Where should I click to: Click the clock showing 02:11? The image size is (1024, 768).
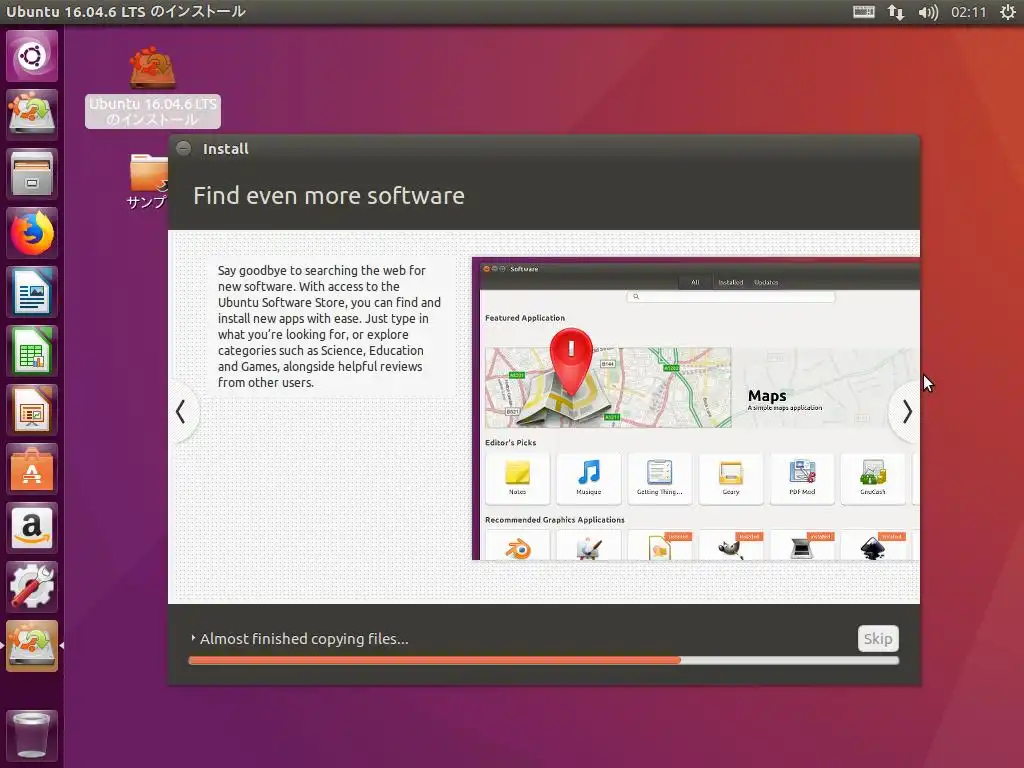[968, 12]
